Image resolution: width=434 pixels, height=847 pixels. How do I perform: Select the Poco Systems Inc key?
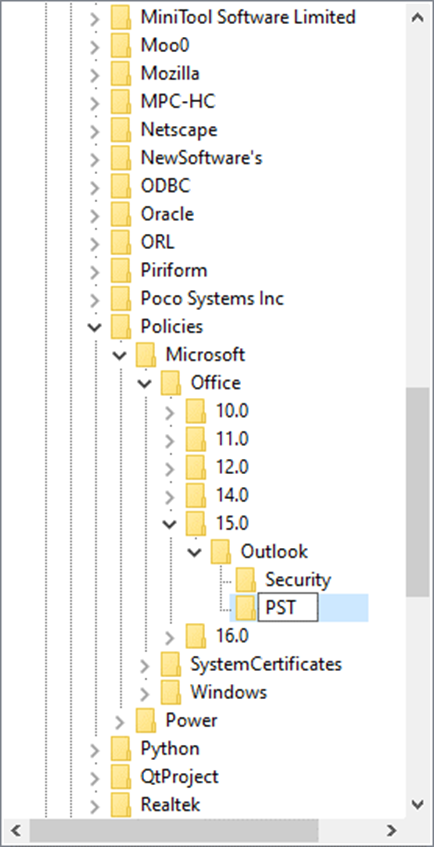pyautogui.click(x=212, y=298)
